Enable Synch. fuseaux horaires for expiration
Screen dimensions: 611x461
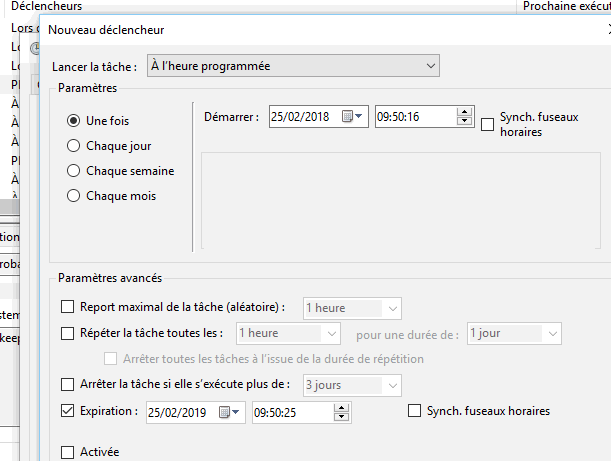pos(414,411)
